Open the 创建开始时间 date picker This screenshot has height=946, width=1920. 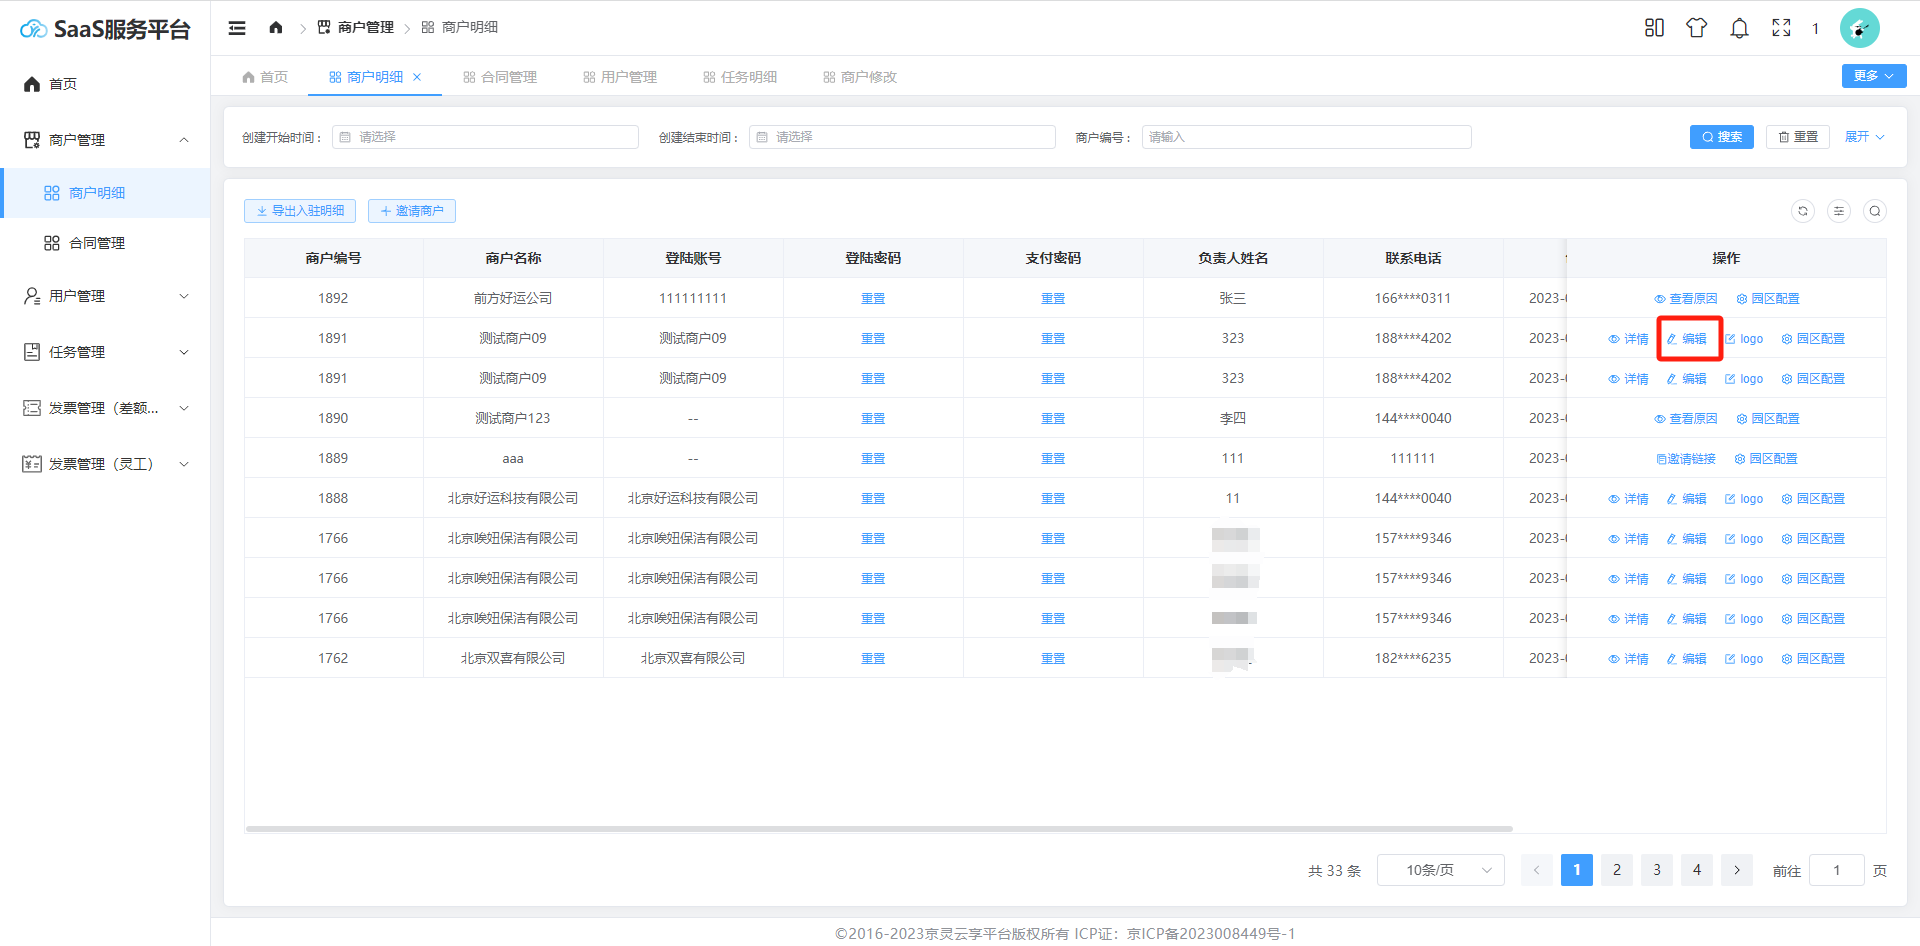point(485,137)
